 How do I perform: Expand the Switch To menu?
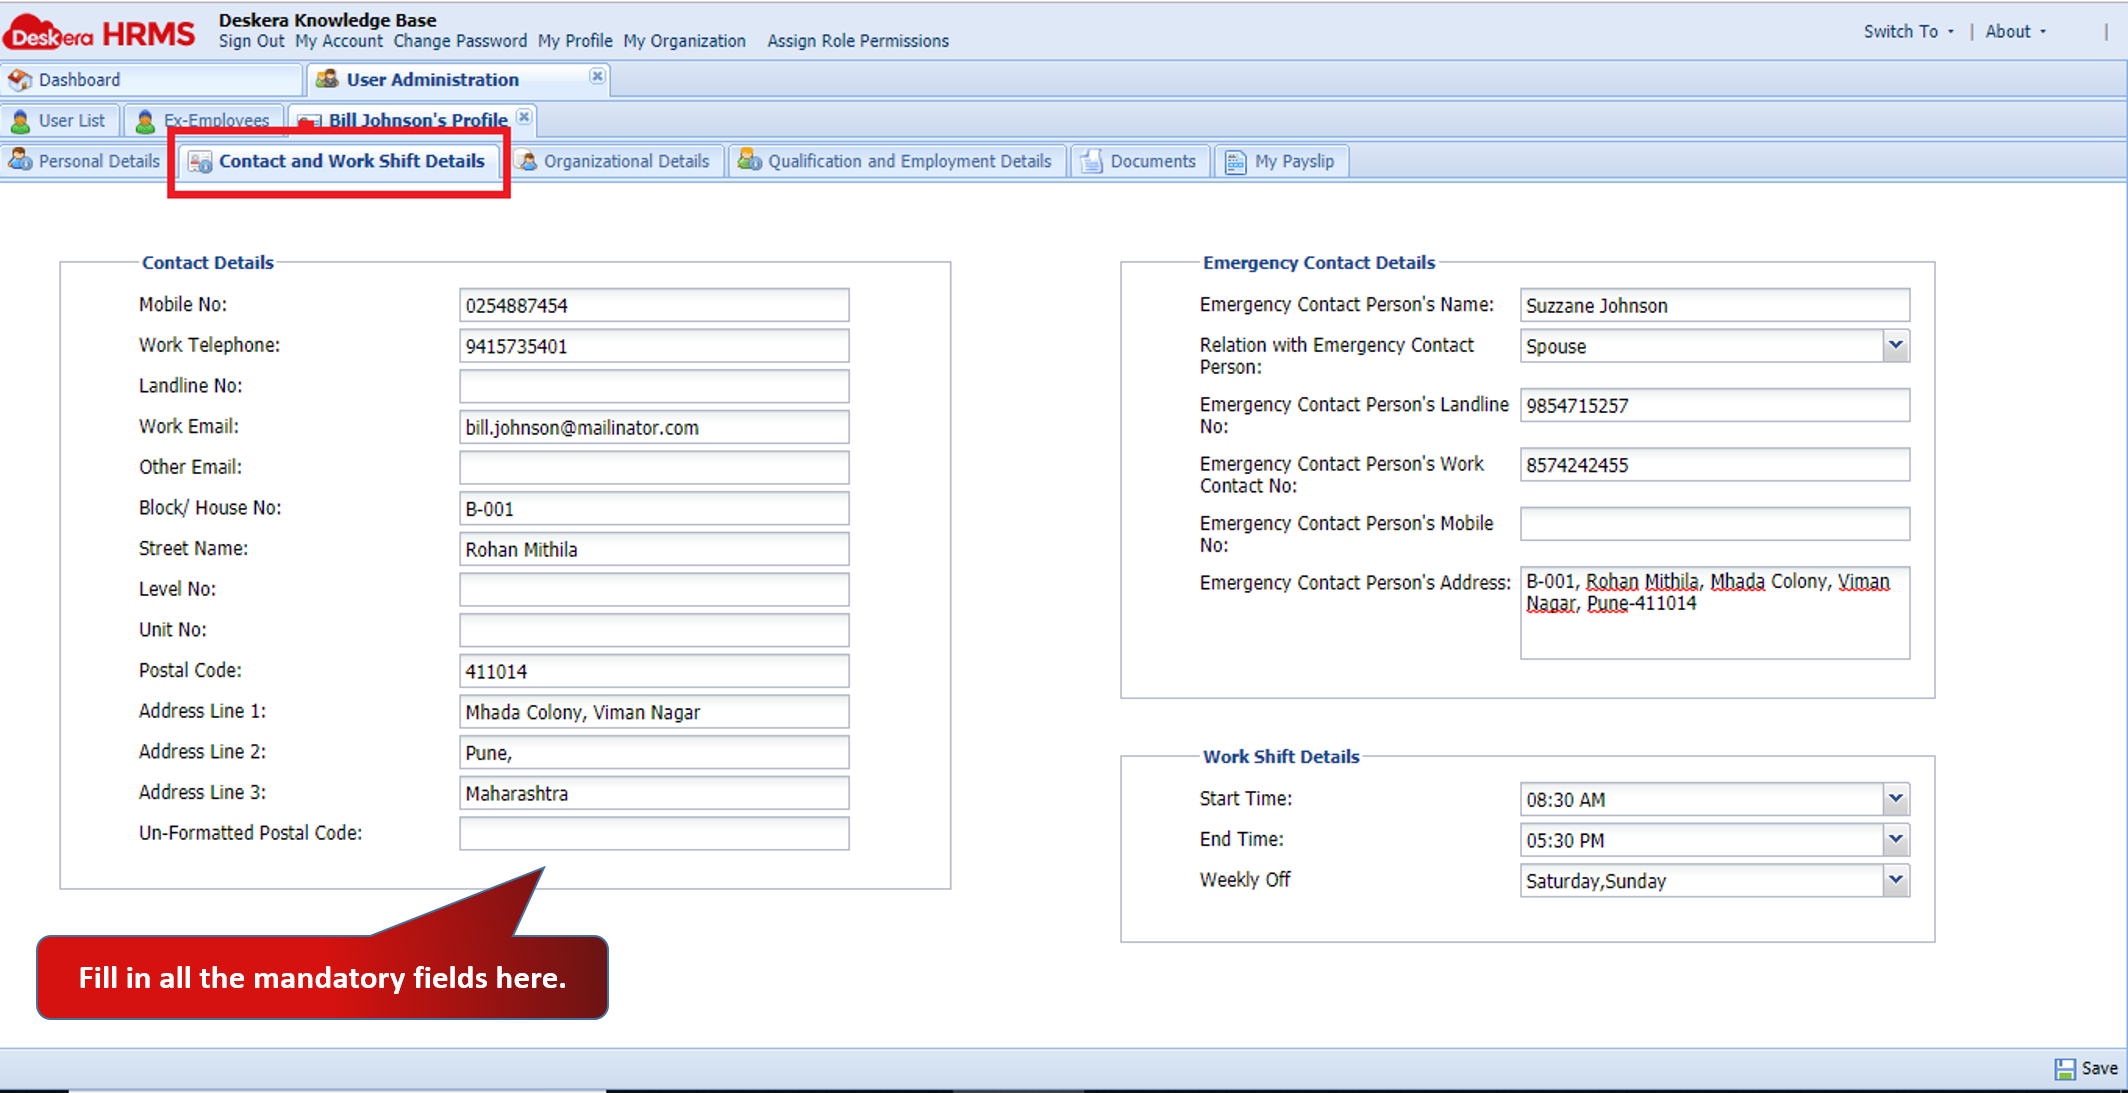1908,31
